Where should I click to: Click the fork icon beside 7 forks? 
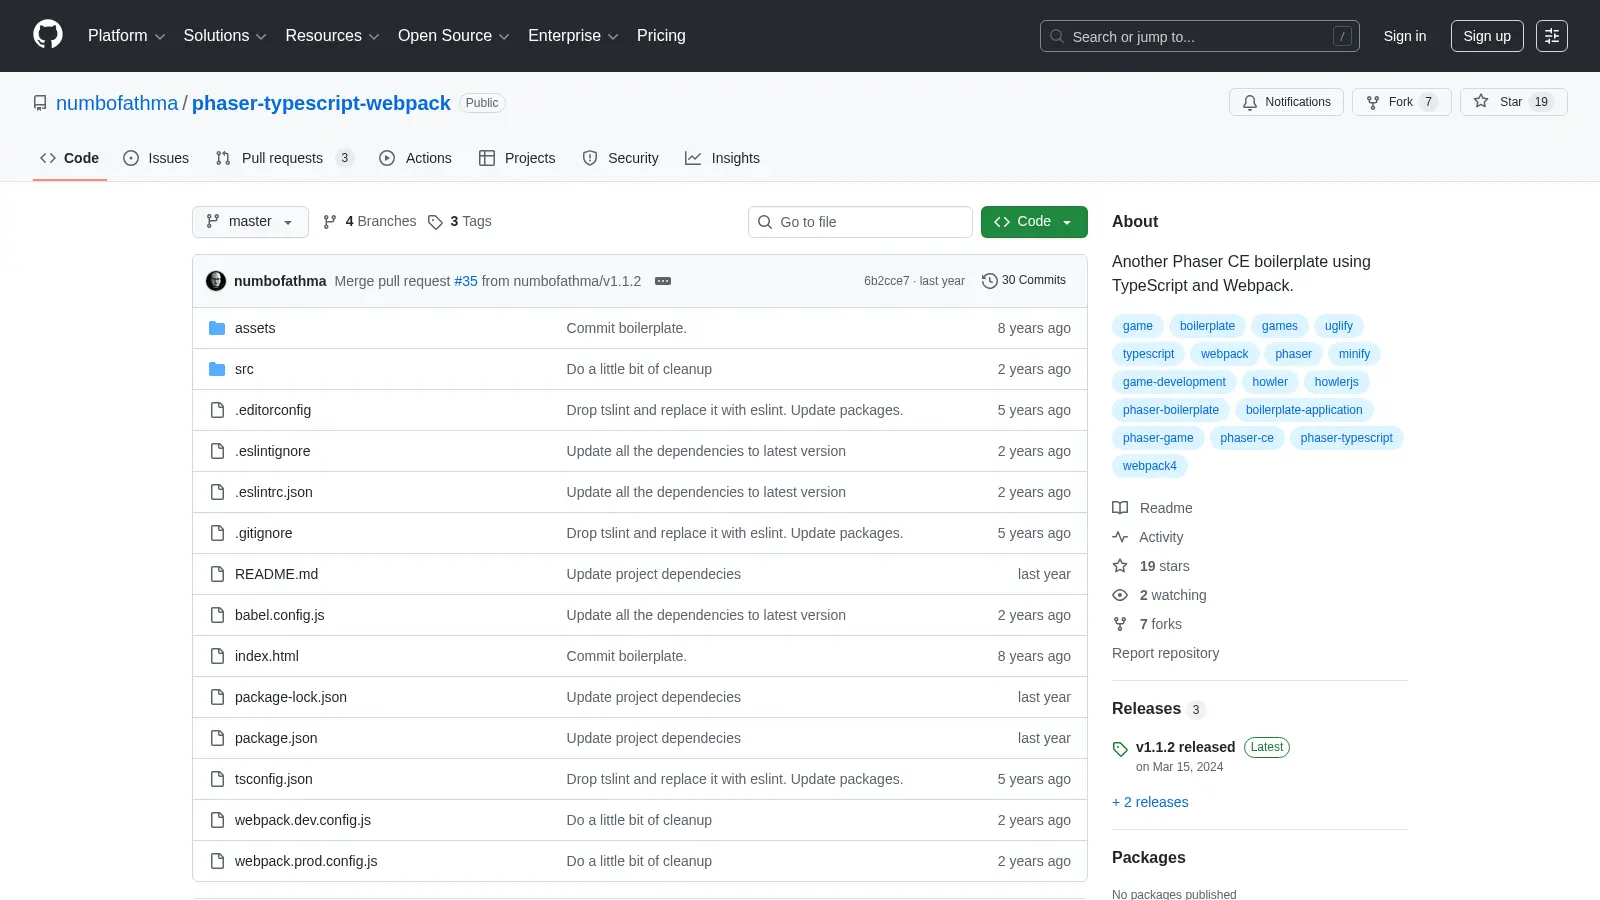[x=1120, y=624]
